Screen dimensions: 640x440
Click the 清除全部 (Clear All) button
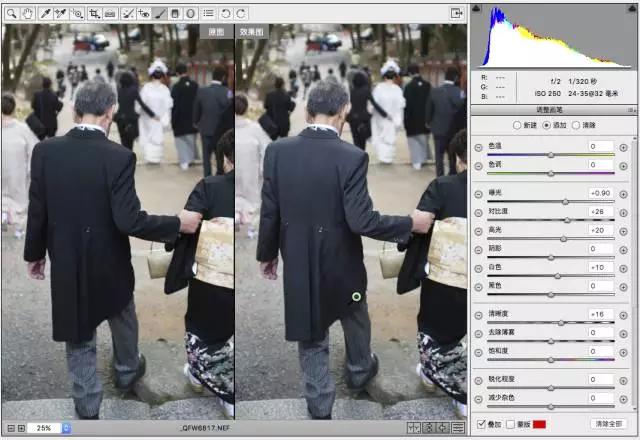(x=609, y=424)
